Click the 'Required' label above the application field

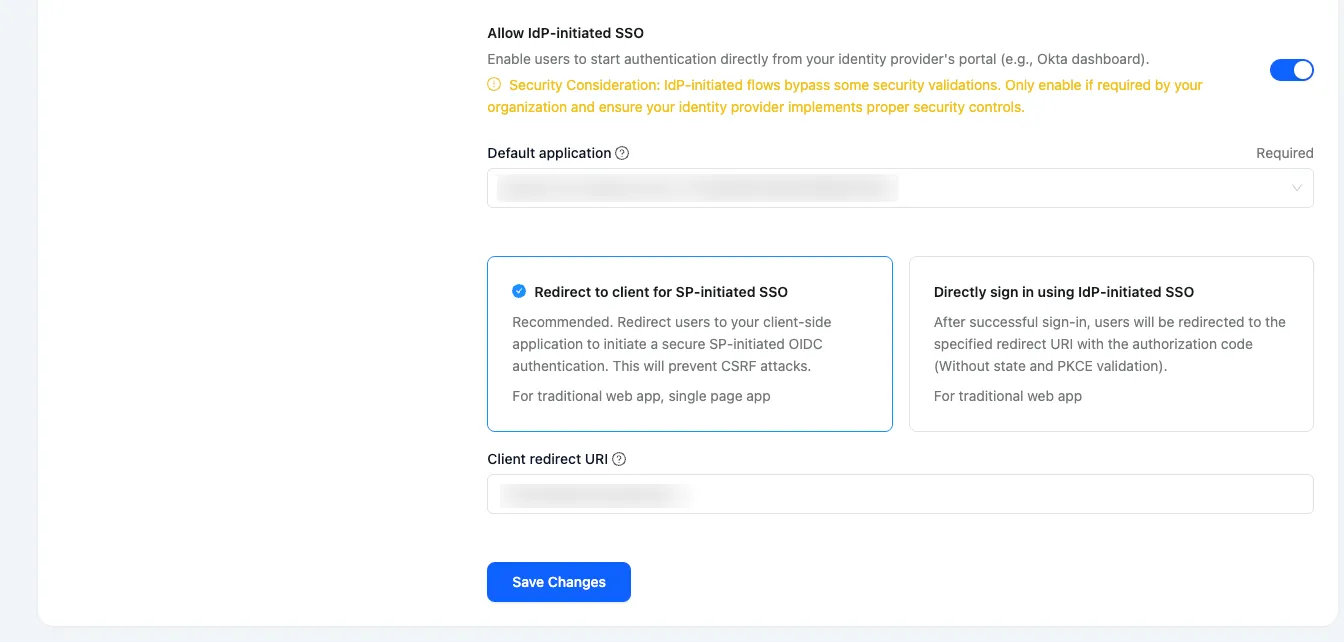pyautogui.click(x=1284, y=153)
